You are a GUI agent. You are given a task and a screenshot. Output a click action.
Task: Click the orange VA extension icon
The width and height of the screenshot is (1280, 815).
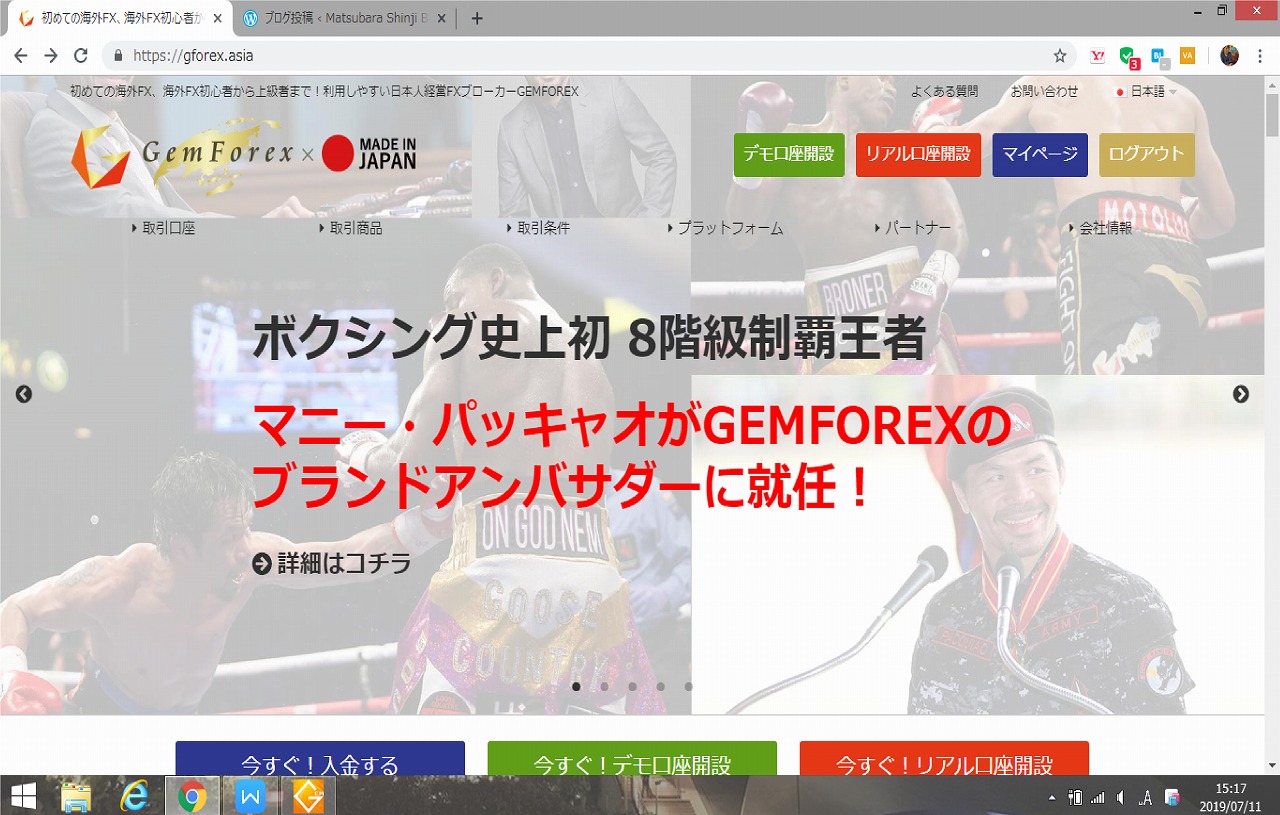(1187, 56)
